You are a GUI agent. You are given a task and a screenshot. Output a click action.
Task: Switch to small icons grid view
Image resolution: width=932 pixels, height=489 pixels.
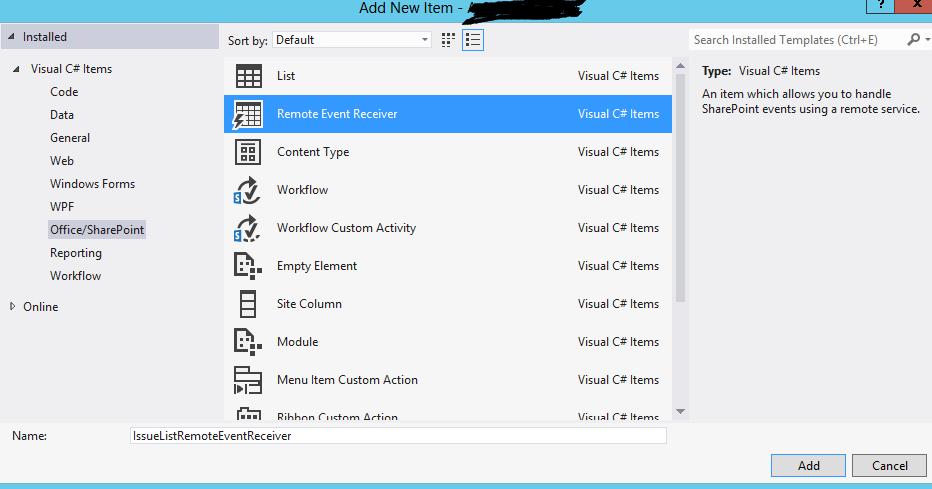tap(448, 40)
